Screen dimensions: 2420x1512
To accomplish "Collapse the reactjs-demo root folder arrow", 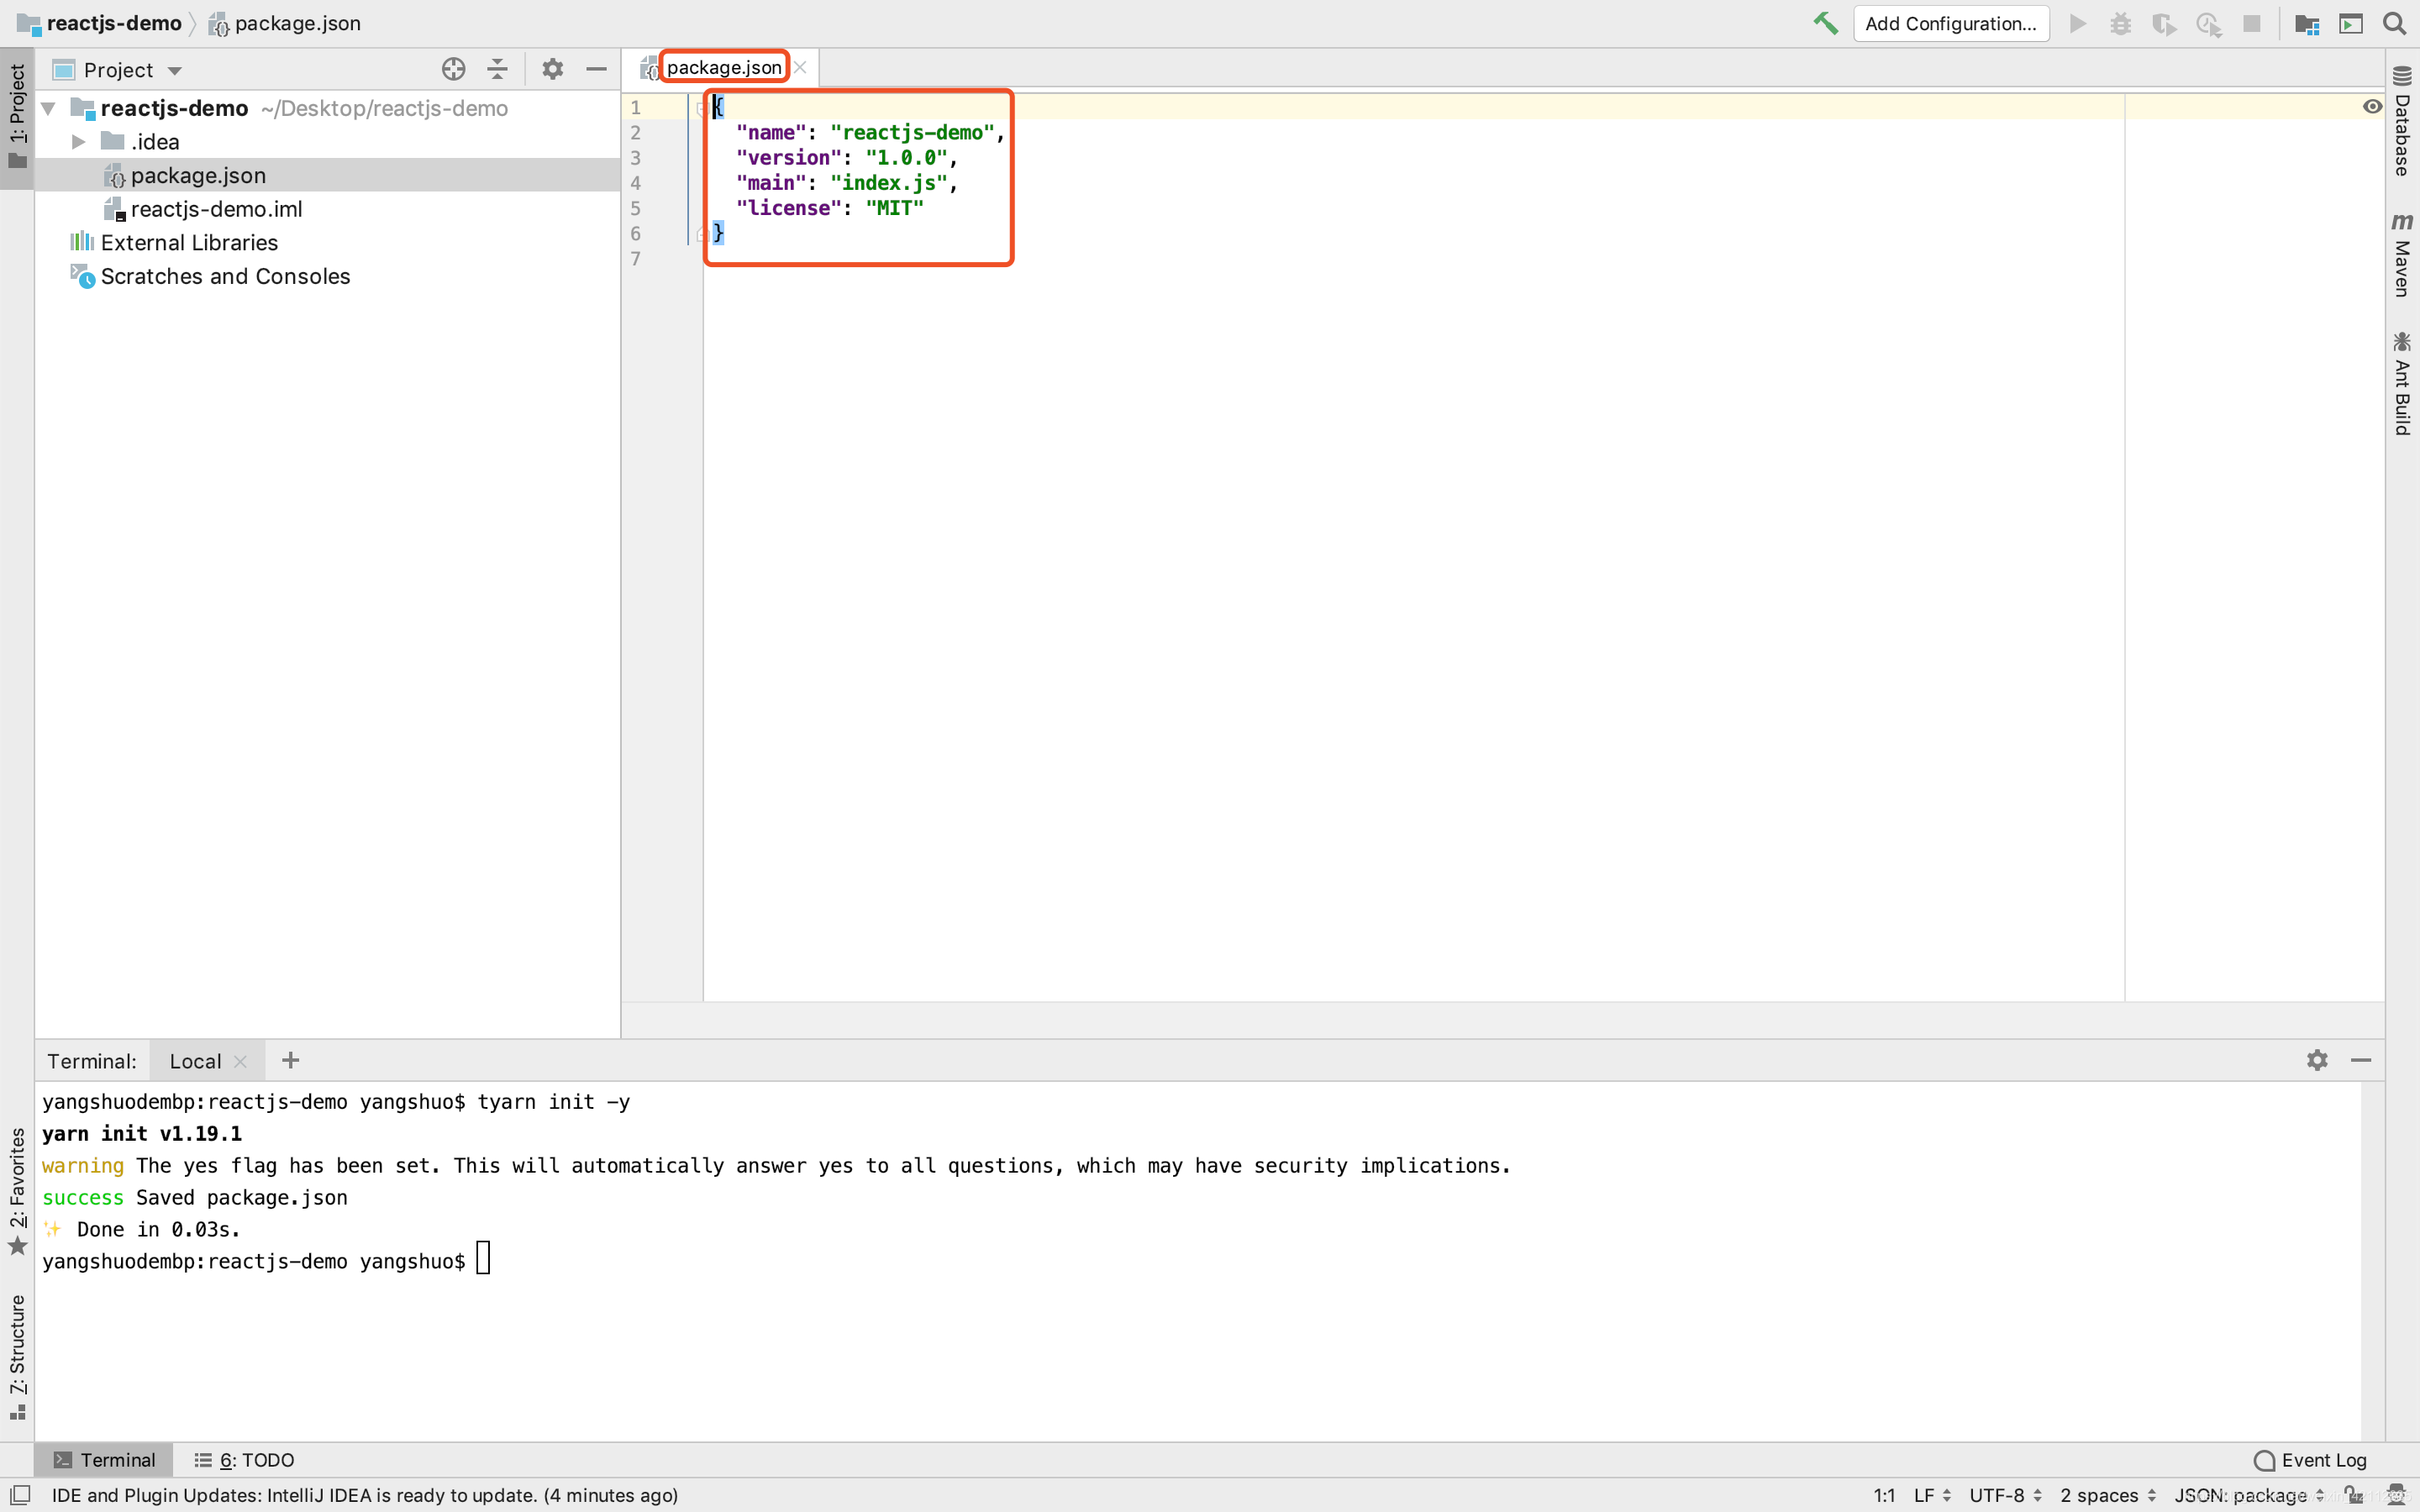I will [x=48, y=108].
